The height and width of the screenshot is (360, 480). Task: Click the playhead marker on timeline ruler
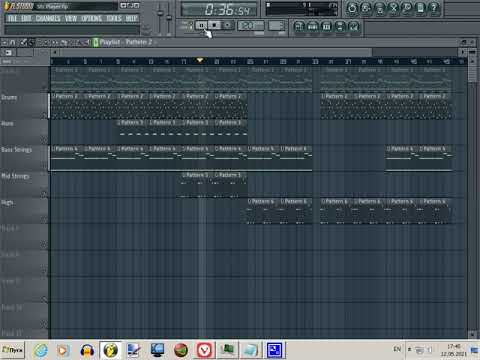tap(200, 60)
